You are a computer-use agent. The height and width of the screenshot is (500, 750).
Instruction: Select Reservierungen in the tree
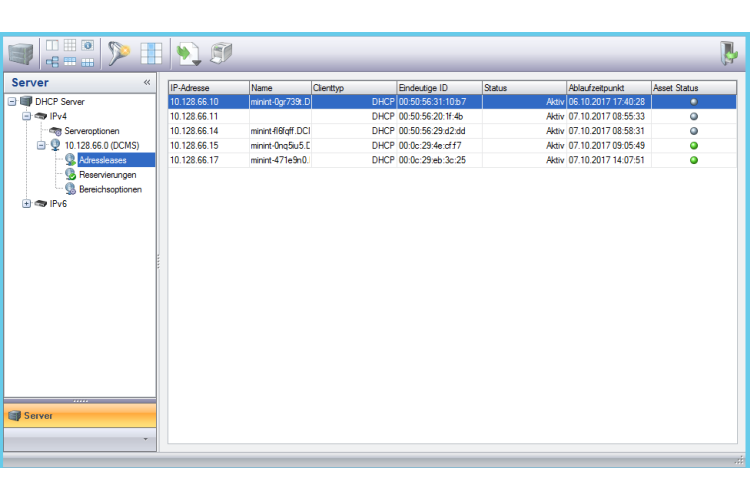click(x=107, y=174)
